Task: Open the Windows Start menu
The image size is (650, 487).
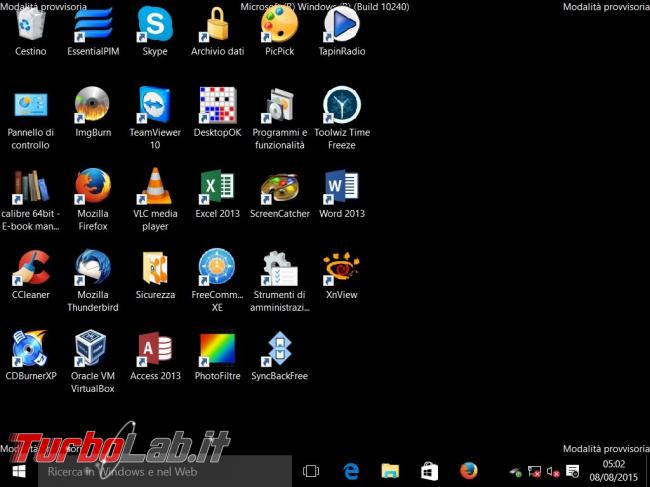Action: [x=19, y=471]
